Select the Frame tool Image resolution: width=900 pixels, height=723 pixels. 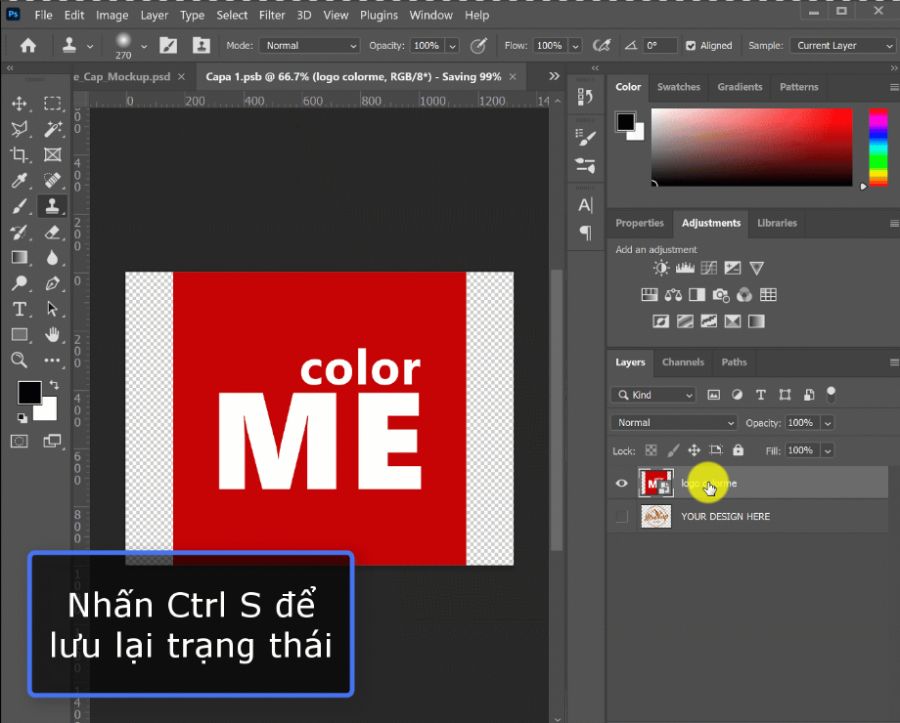click(52, 154)
